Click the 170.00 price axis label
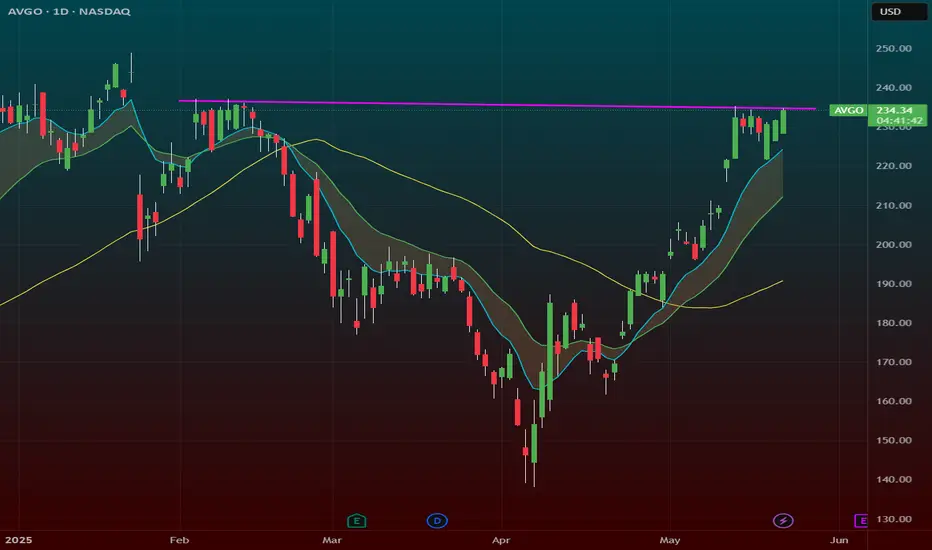Viewport: 932px width, 550px height. (893, 362)
